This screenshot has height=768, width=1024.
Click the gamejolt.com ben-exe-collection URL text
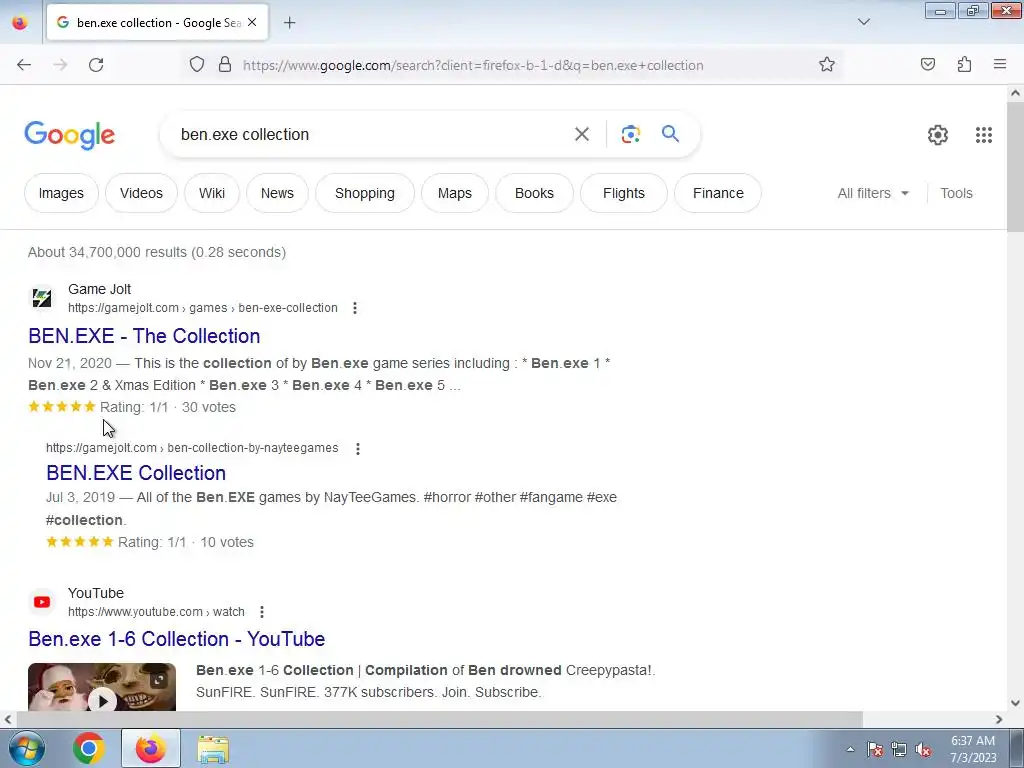203,308
